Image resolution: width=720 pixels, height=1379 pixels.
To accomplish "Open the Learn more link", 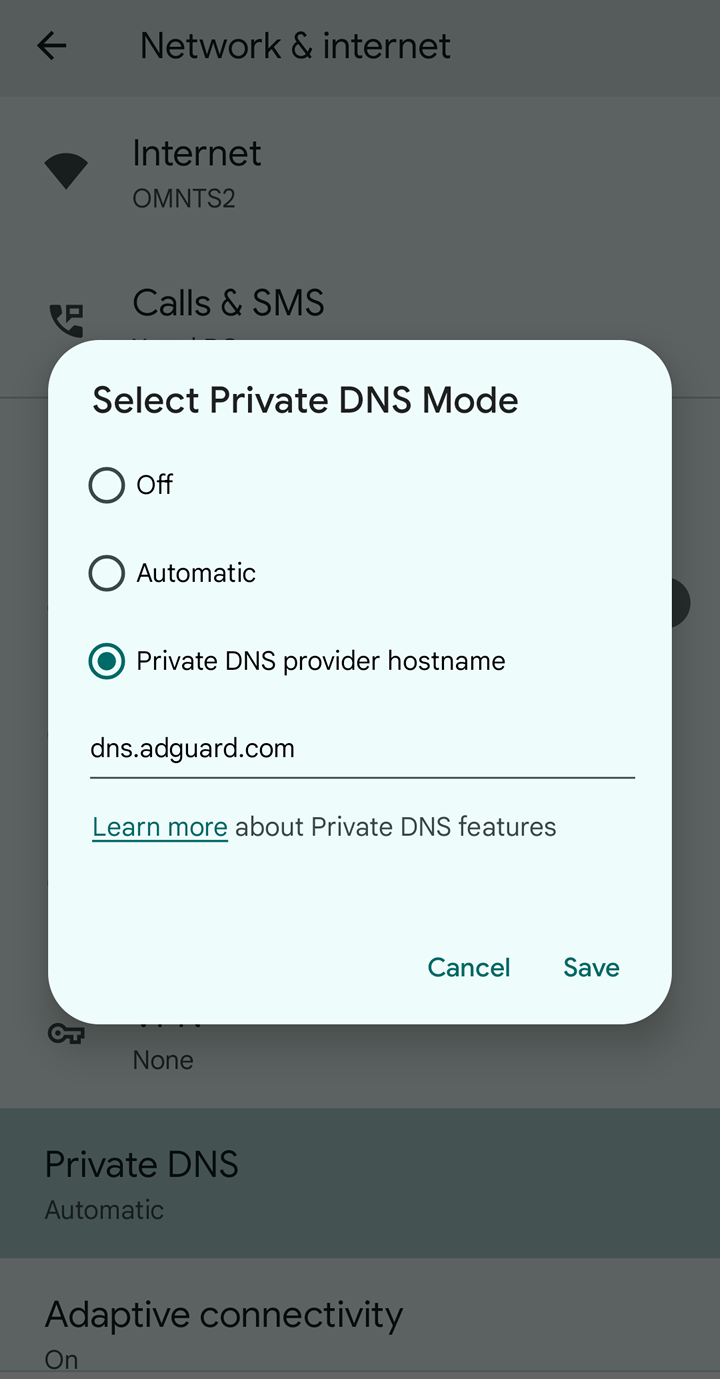I will 160,827.
